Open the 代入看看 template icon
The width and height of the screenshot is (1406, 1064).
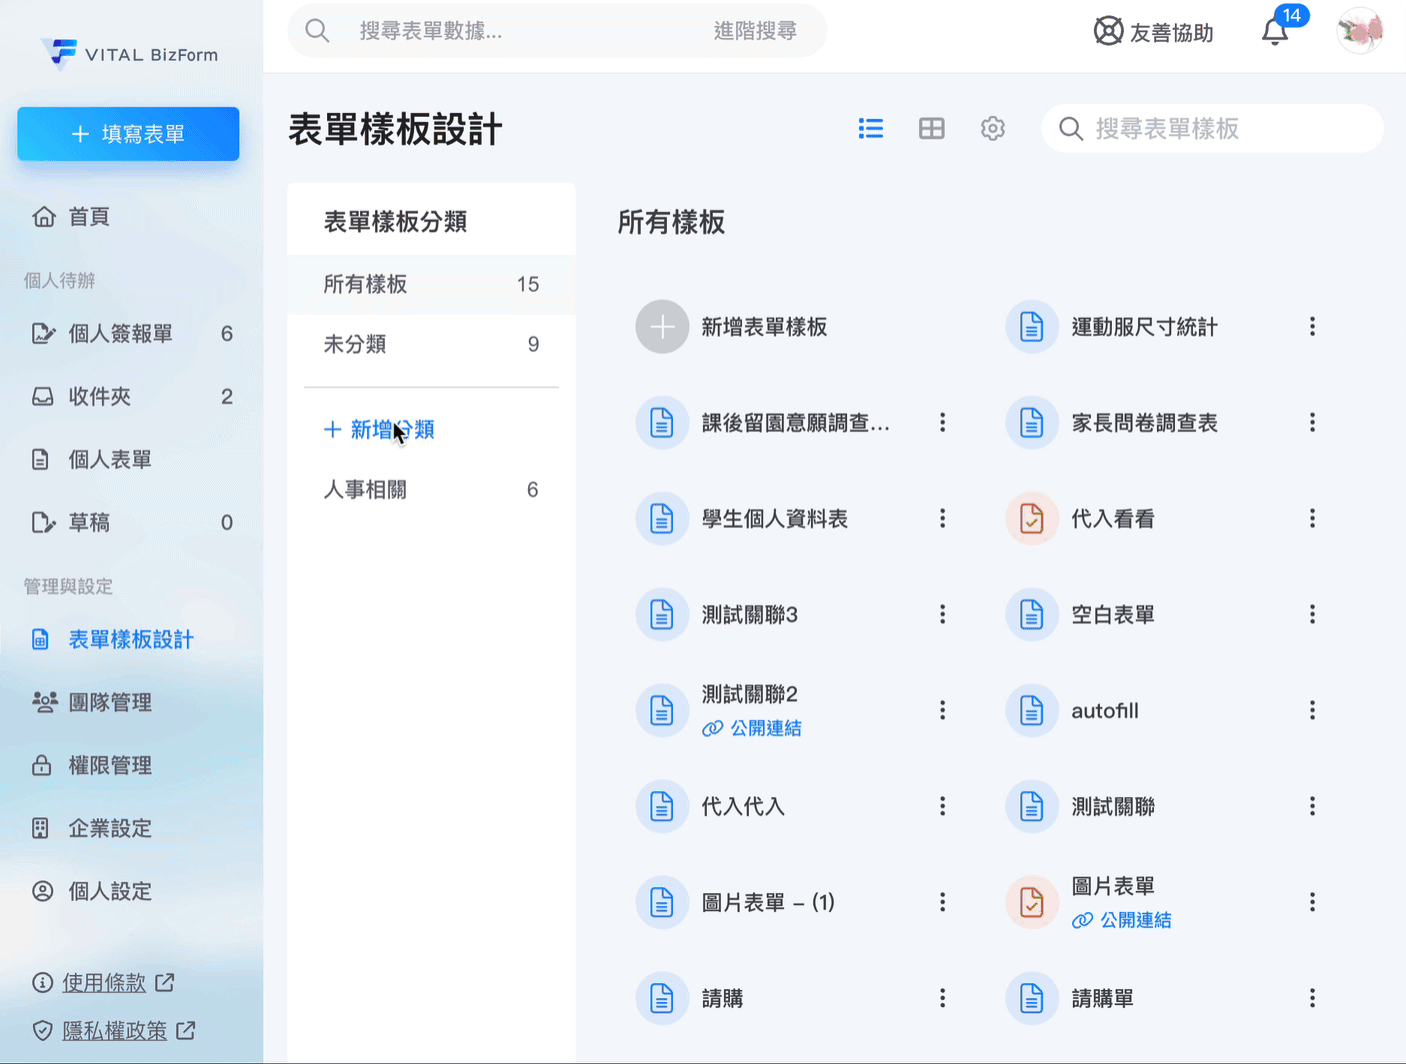click(1031, 519)
